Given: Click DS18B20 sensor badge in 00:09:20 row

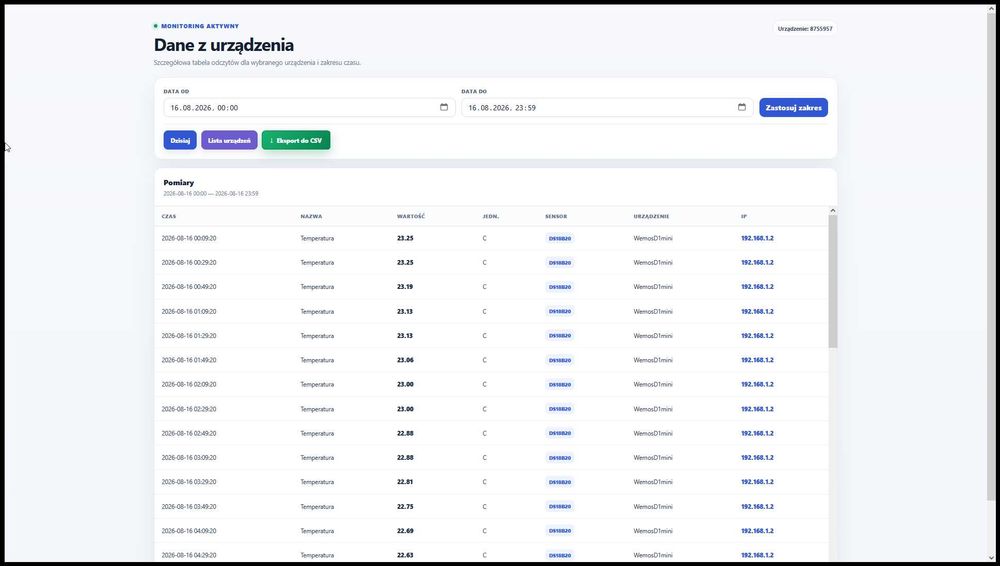Looking at the screenshot, I should click(x=560, y=238).
